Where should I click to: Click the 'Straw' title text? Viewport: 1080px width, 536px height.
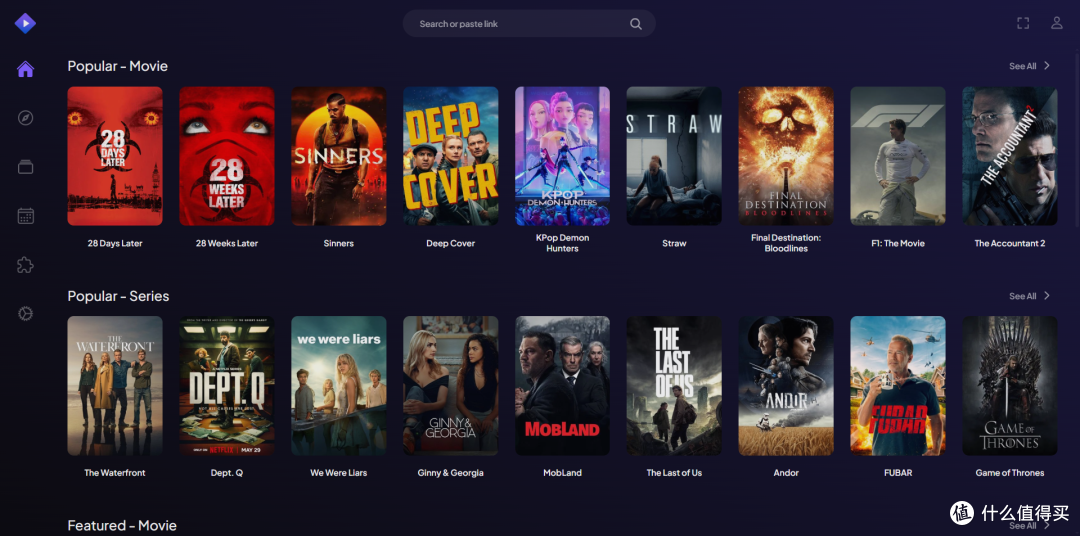tap(674, 243)
